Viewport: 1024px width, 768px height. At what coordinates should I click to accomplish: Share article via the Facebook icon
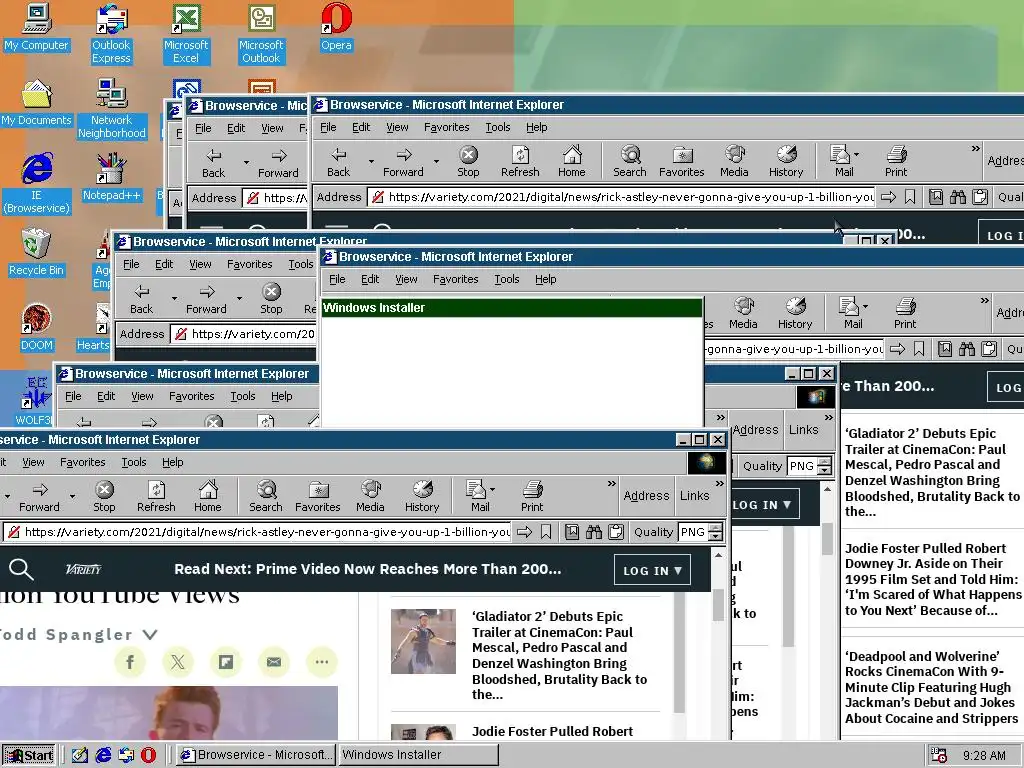coord(130,662)
